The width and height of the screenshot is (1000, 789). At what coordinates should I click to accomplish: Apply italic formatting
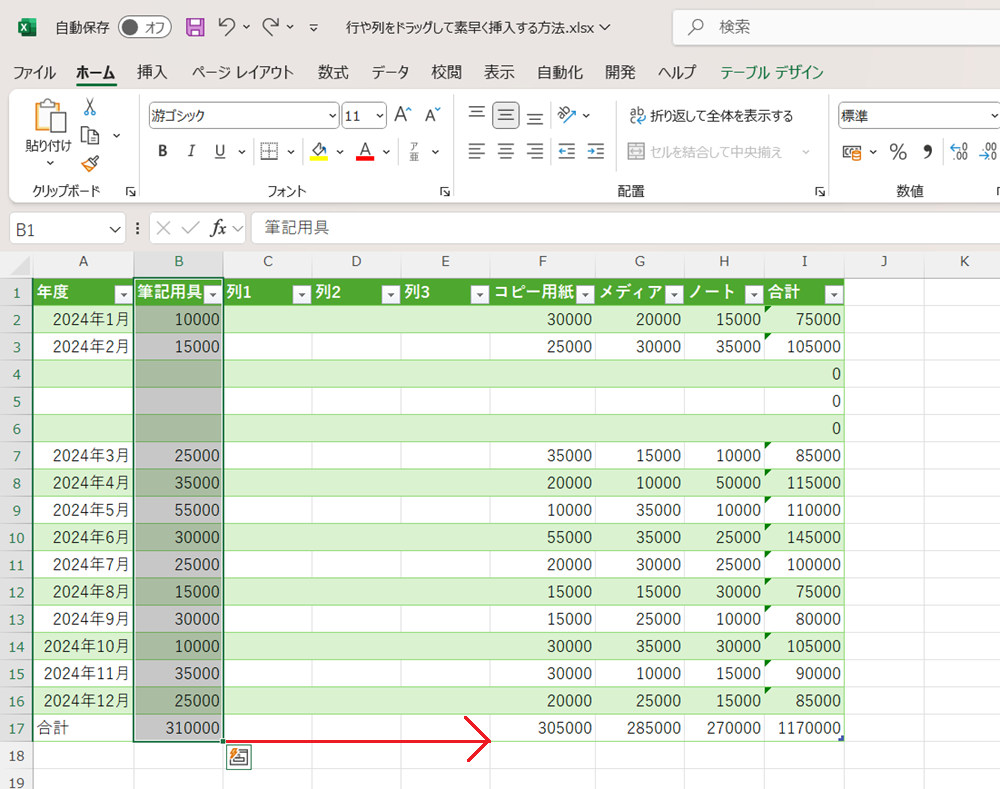pos(191,151)
